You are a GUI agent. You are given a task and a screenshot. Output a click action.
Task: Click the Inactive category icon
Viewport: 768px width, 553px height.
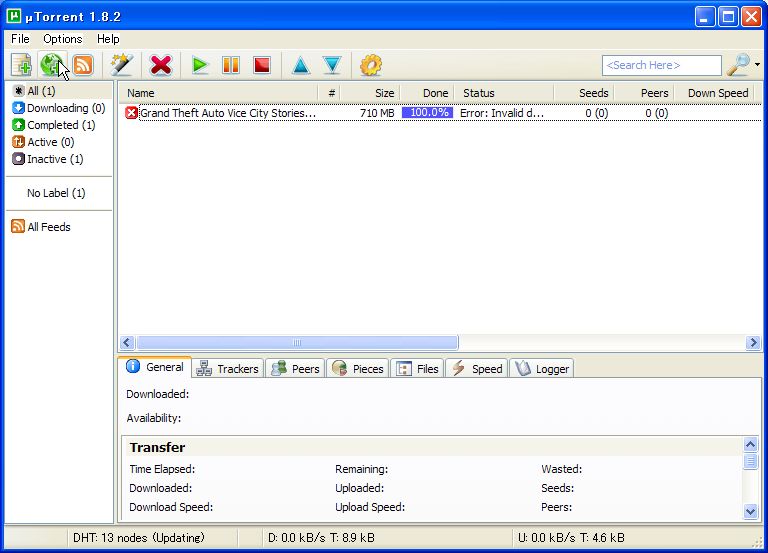click(19, 159)
